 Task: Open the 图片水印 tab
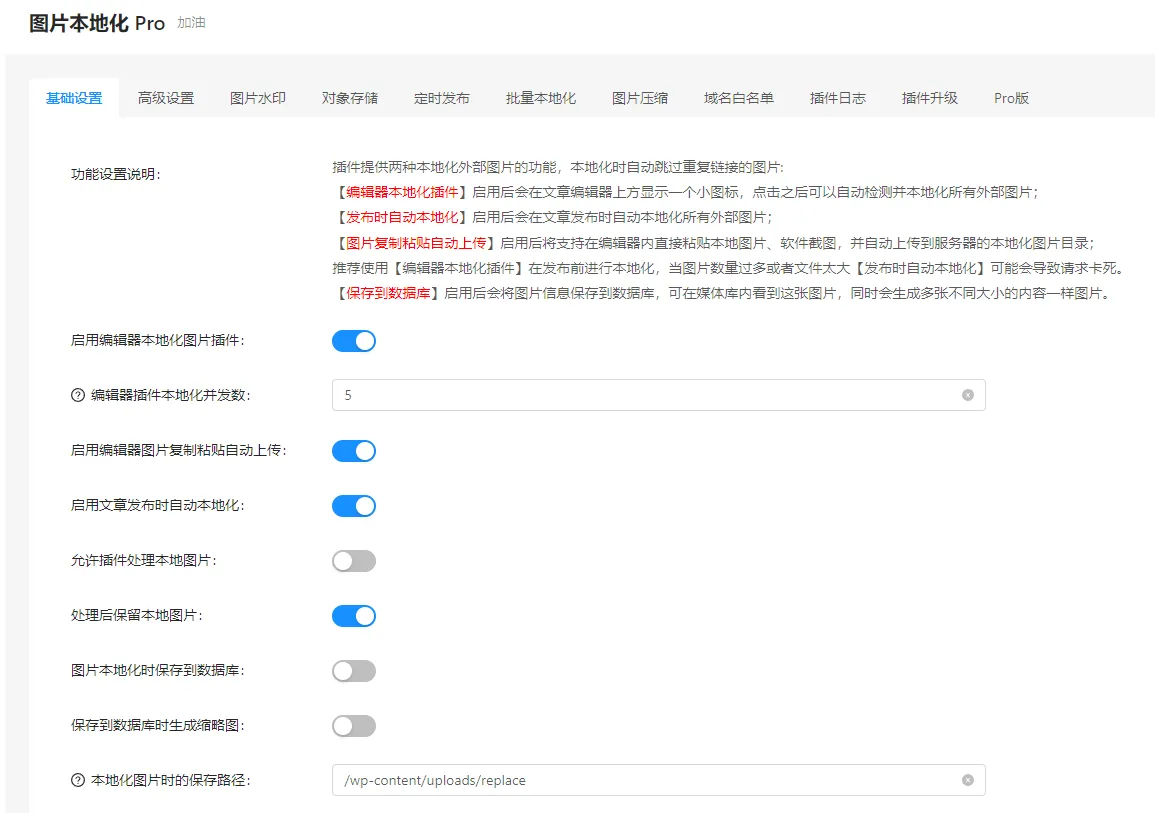coord(258,98)
